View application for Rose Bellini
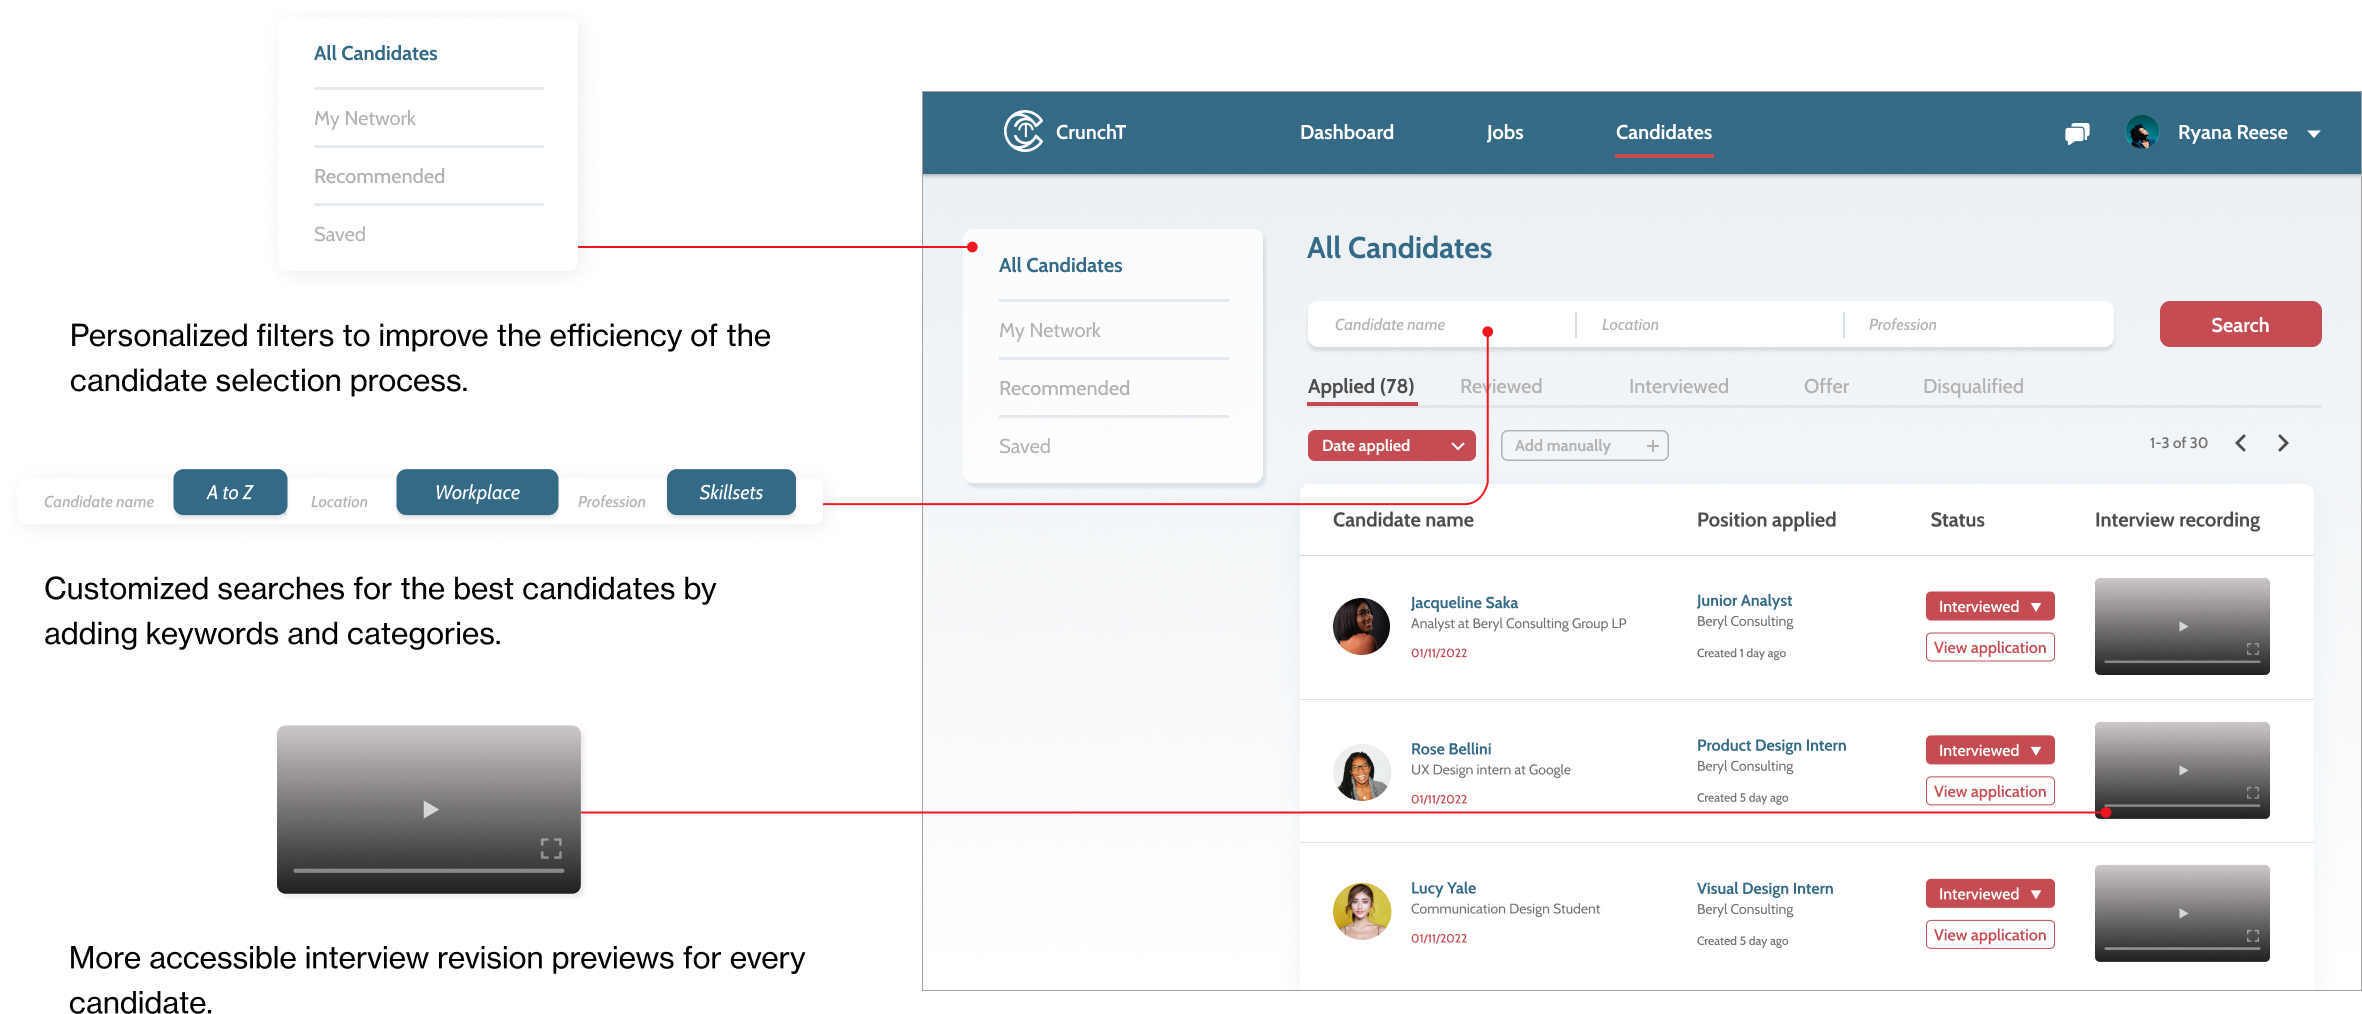This screenshot has height=1014, width=2362. pos(1989,791)
